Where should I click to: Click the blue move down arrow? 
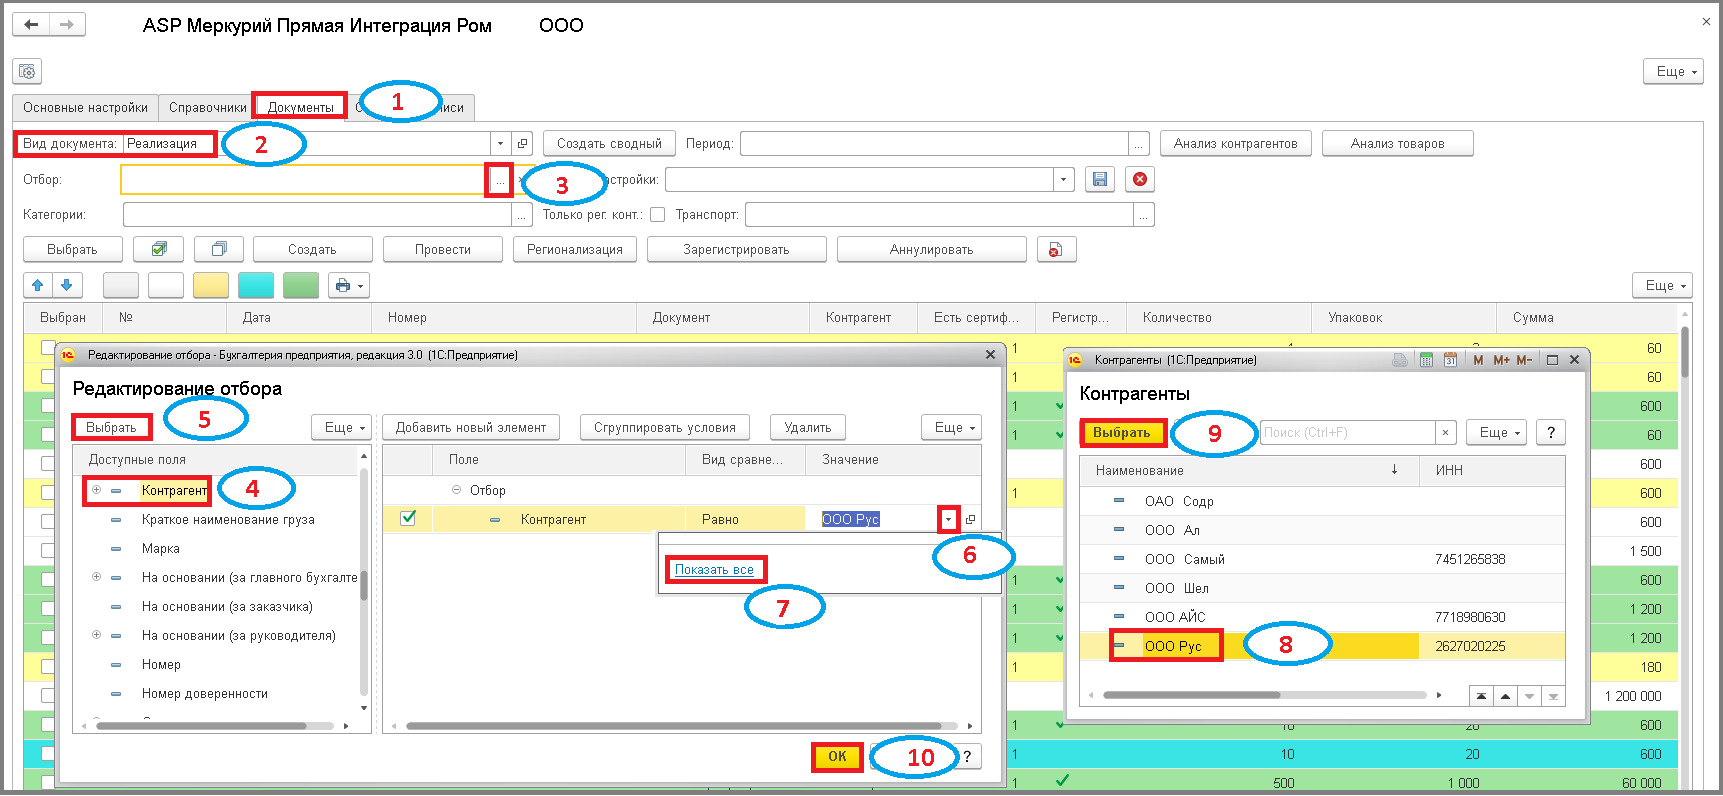(x=67, y=285)
